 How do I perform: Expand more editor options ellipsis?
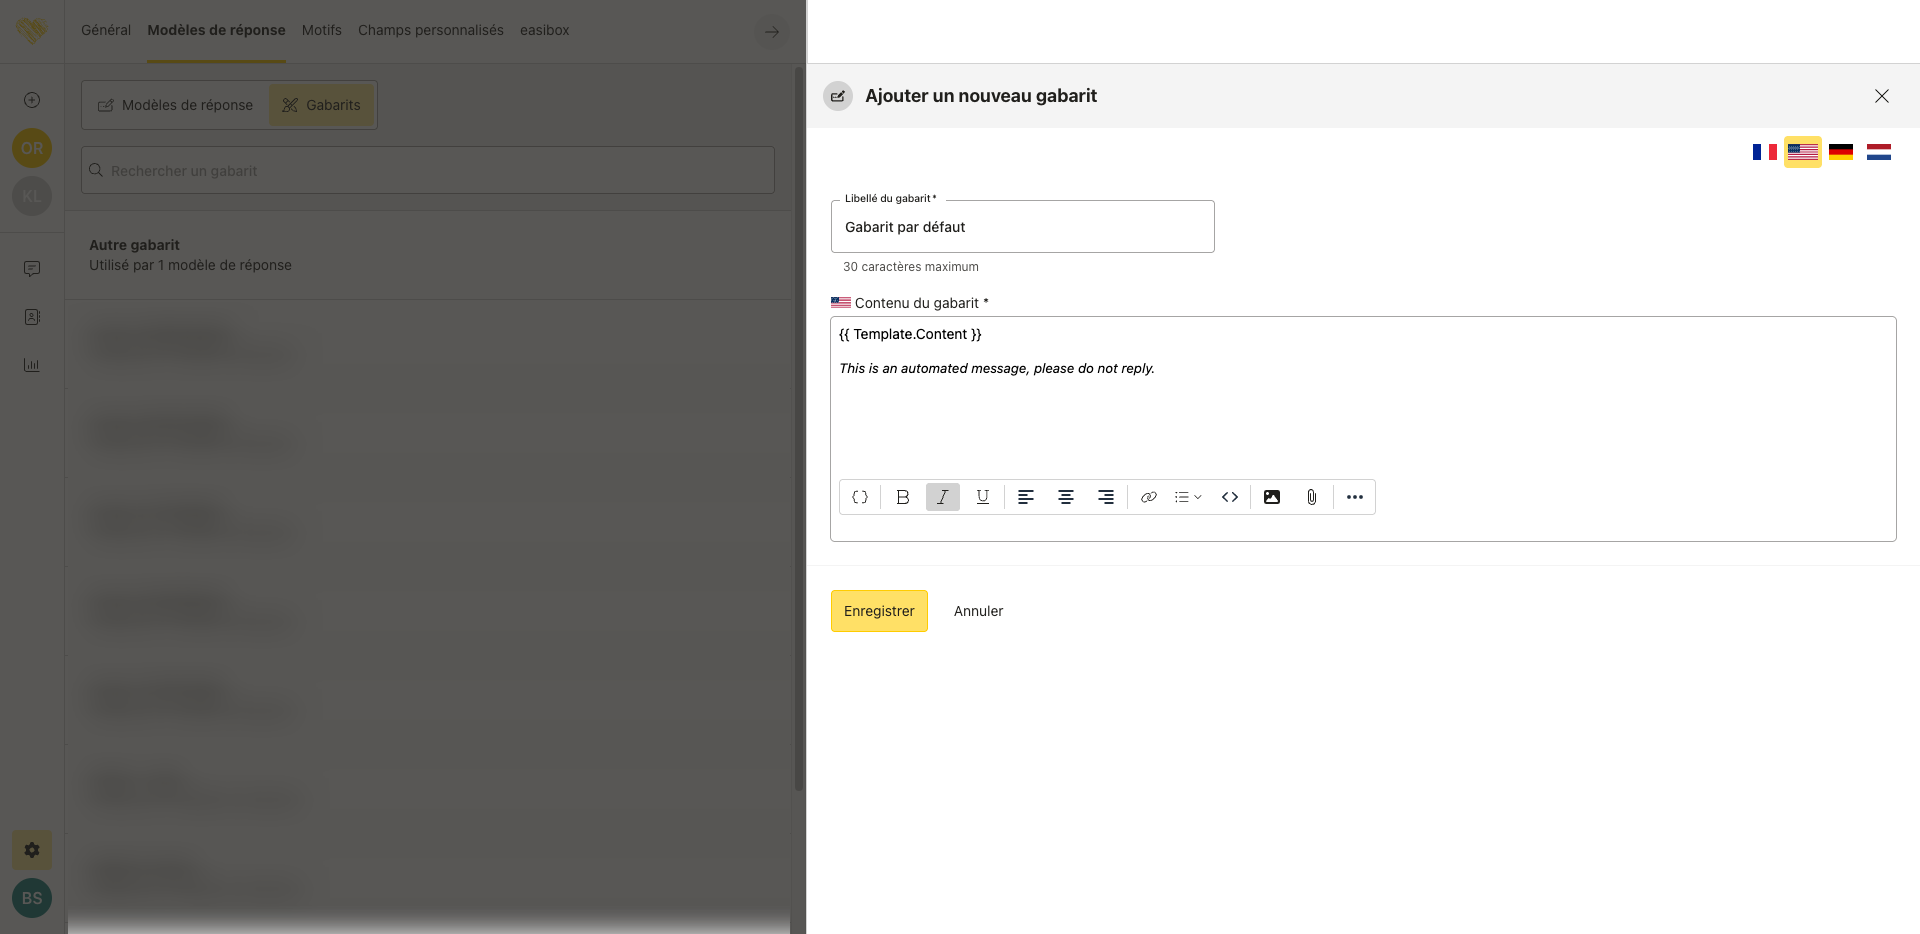point(1355,497)
